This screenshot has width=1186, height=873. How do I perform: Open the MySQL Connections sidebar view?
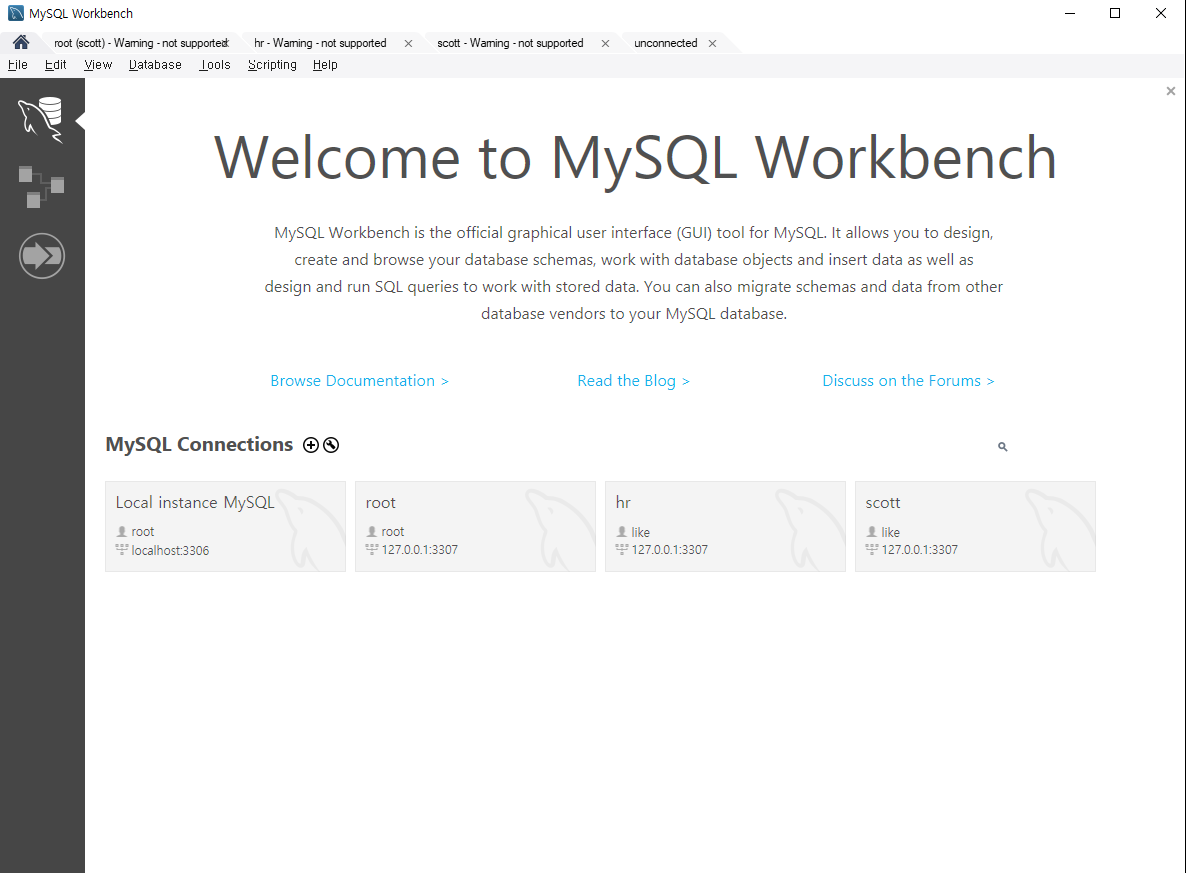point(41,120)
